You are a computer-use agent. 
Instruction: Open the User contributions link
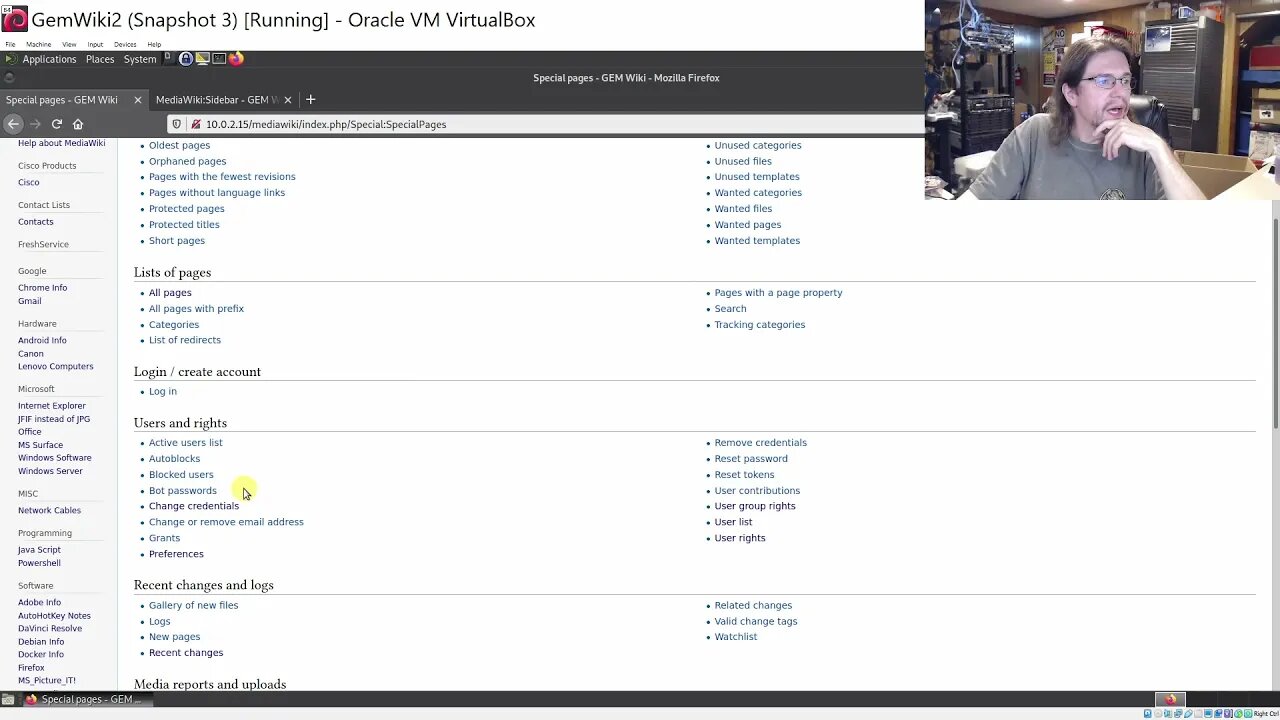pos(757,491)
